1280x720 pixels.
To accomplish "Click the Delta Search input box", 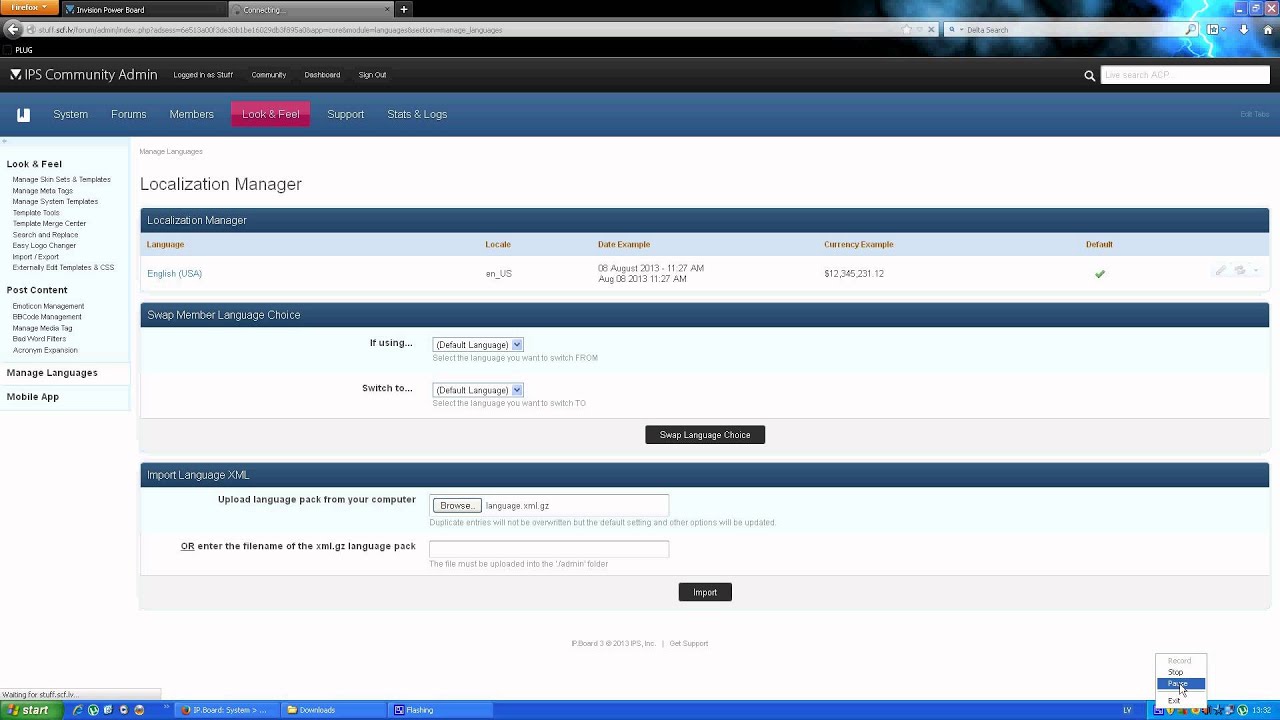I will click(1073, 30).
